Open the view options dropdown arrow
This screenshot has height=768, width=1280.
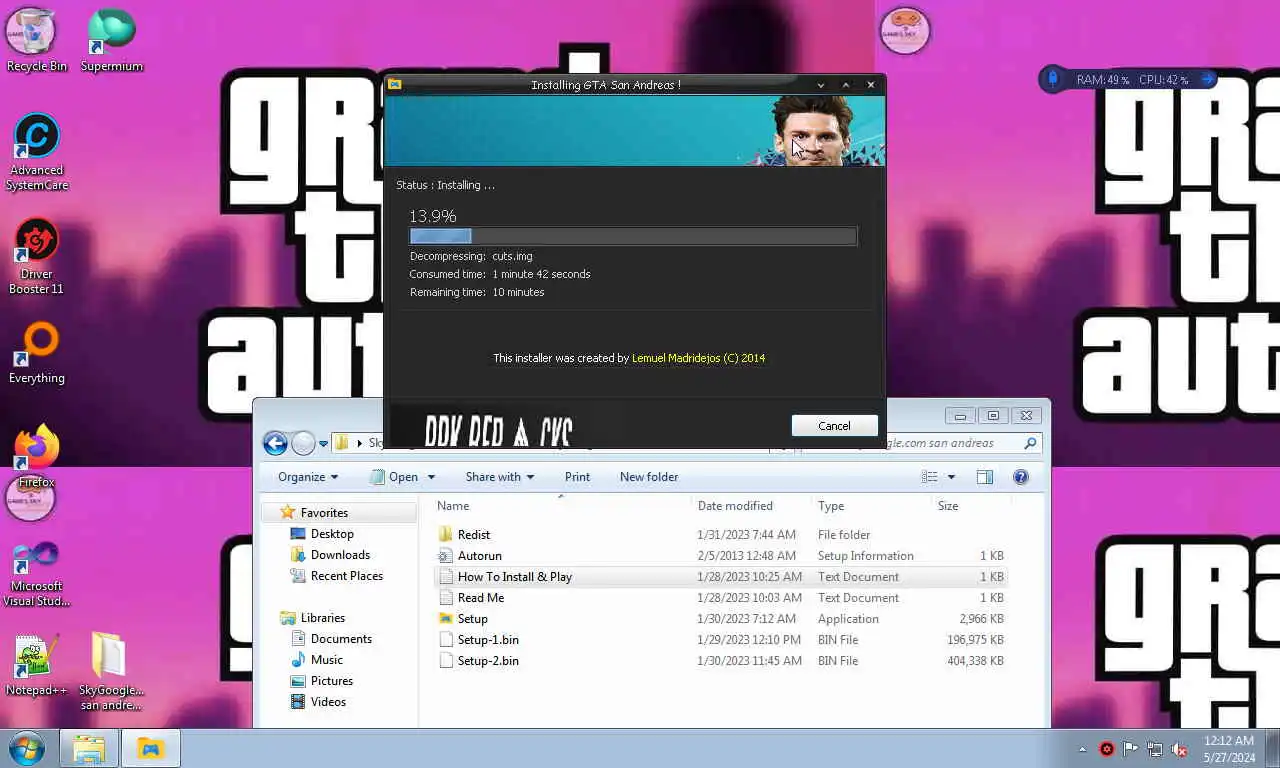point(951,477)
